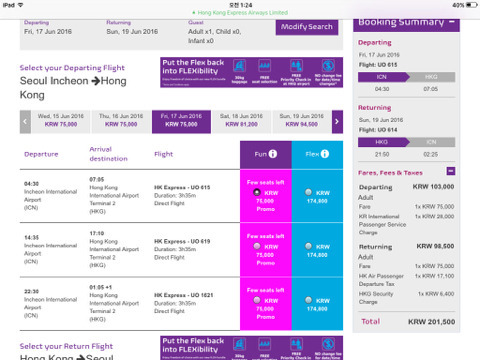The width and height of the screenshot is (480, 360).
Task: Click Total KRW 201,500 amount
Action: pos(432,322)
